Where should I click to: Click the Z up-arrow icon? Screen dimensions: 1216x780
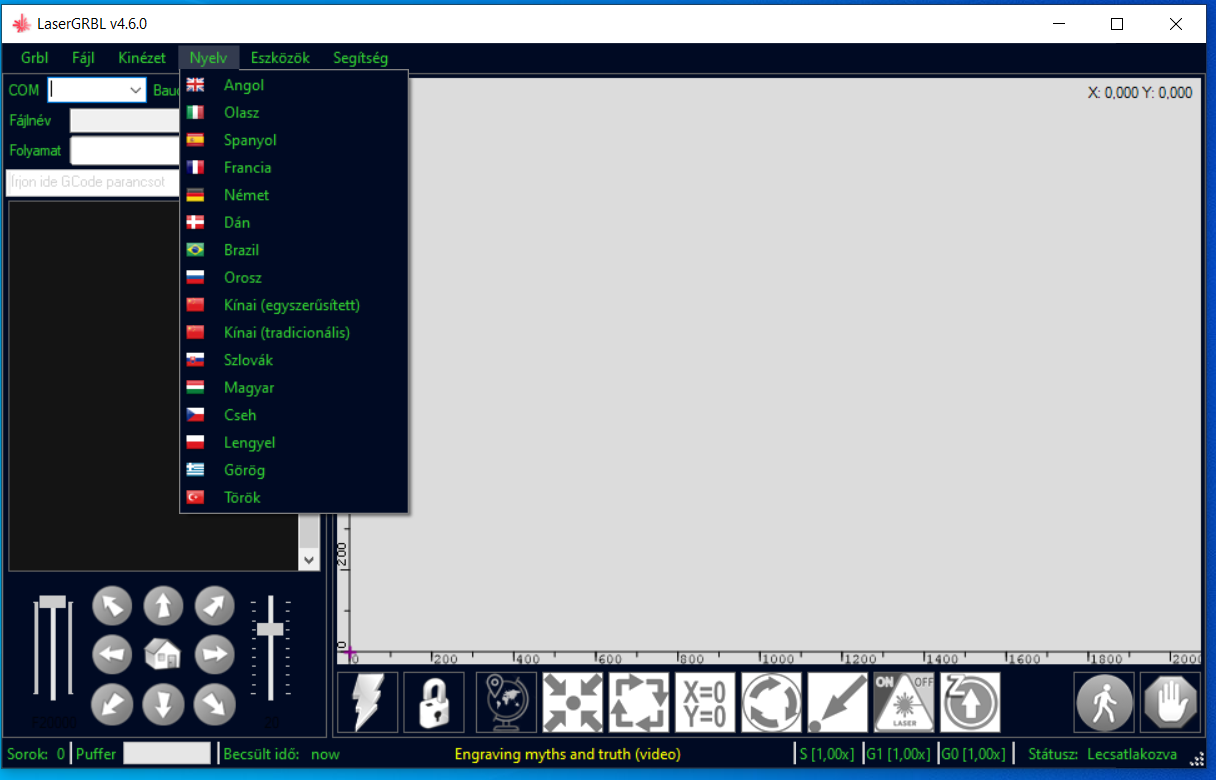coord(970,702)
